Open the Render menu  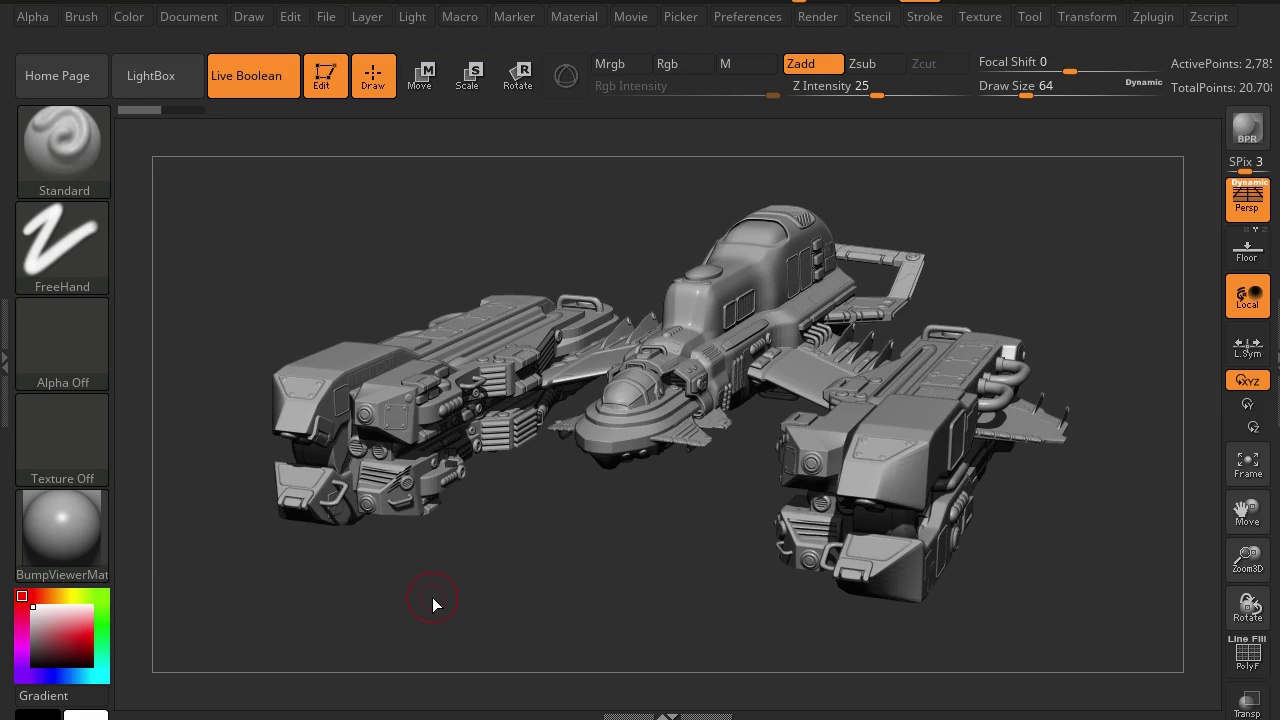click(x=817, y=16)
